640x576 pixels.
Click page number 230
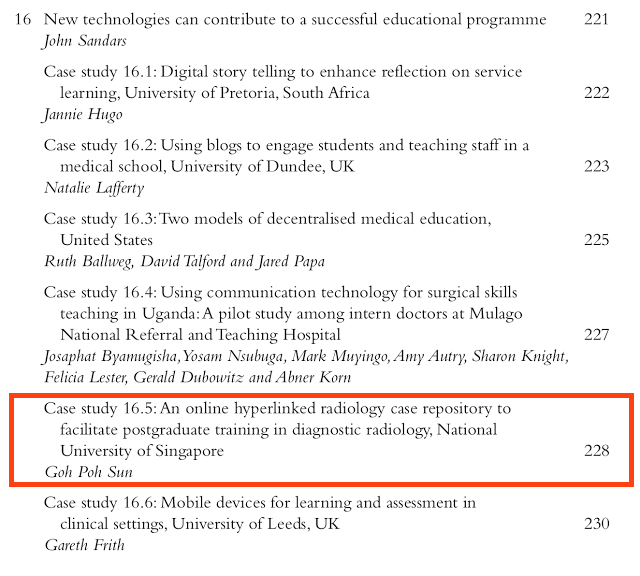tap(596, 523)
